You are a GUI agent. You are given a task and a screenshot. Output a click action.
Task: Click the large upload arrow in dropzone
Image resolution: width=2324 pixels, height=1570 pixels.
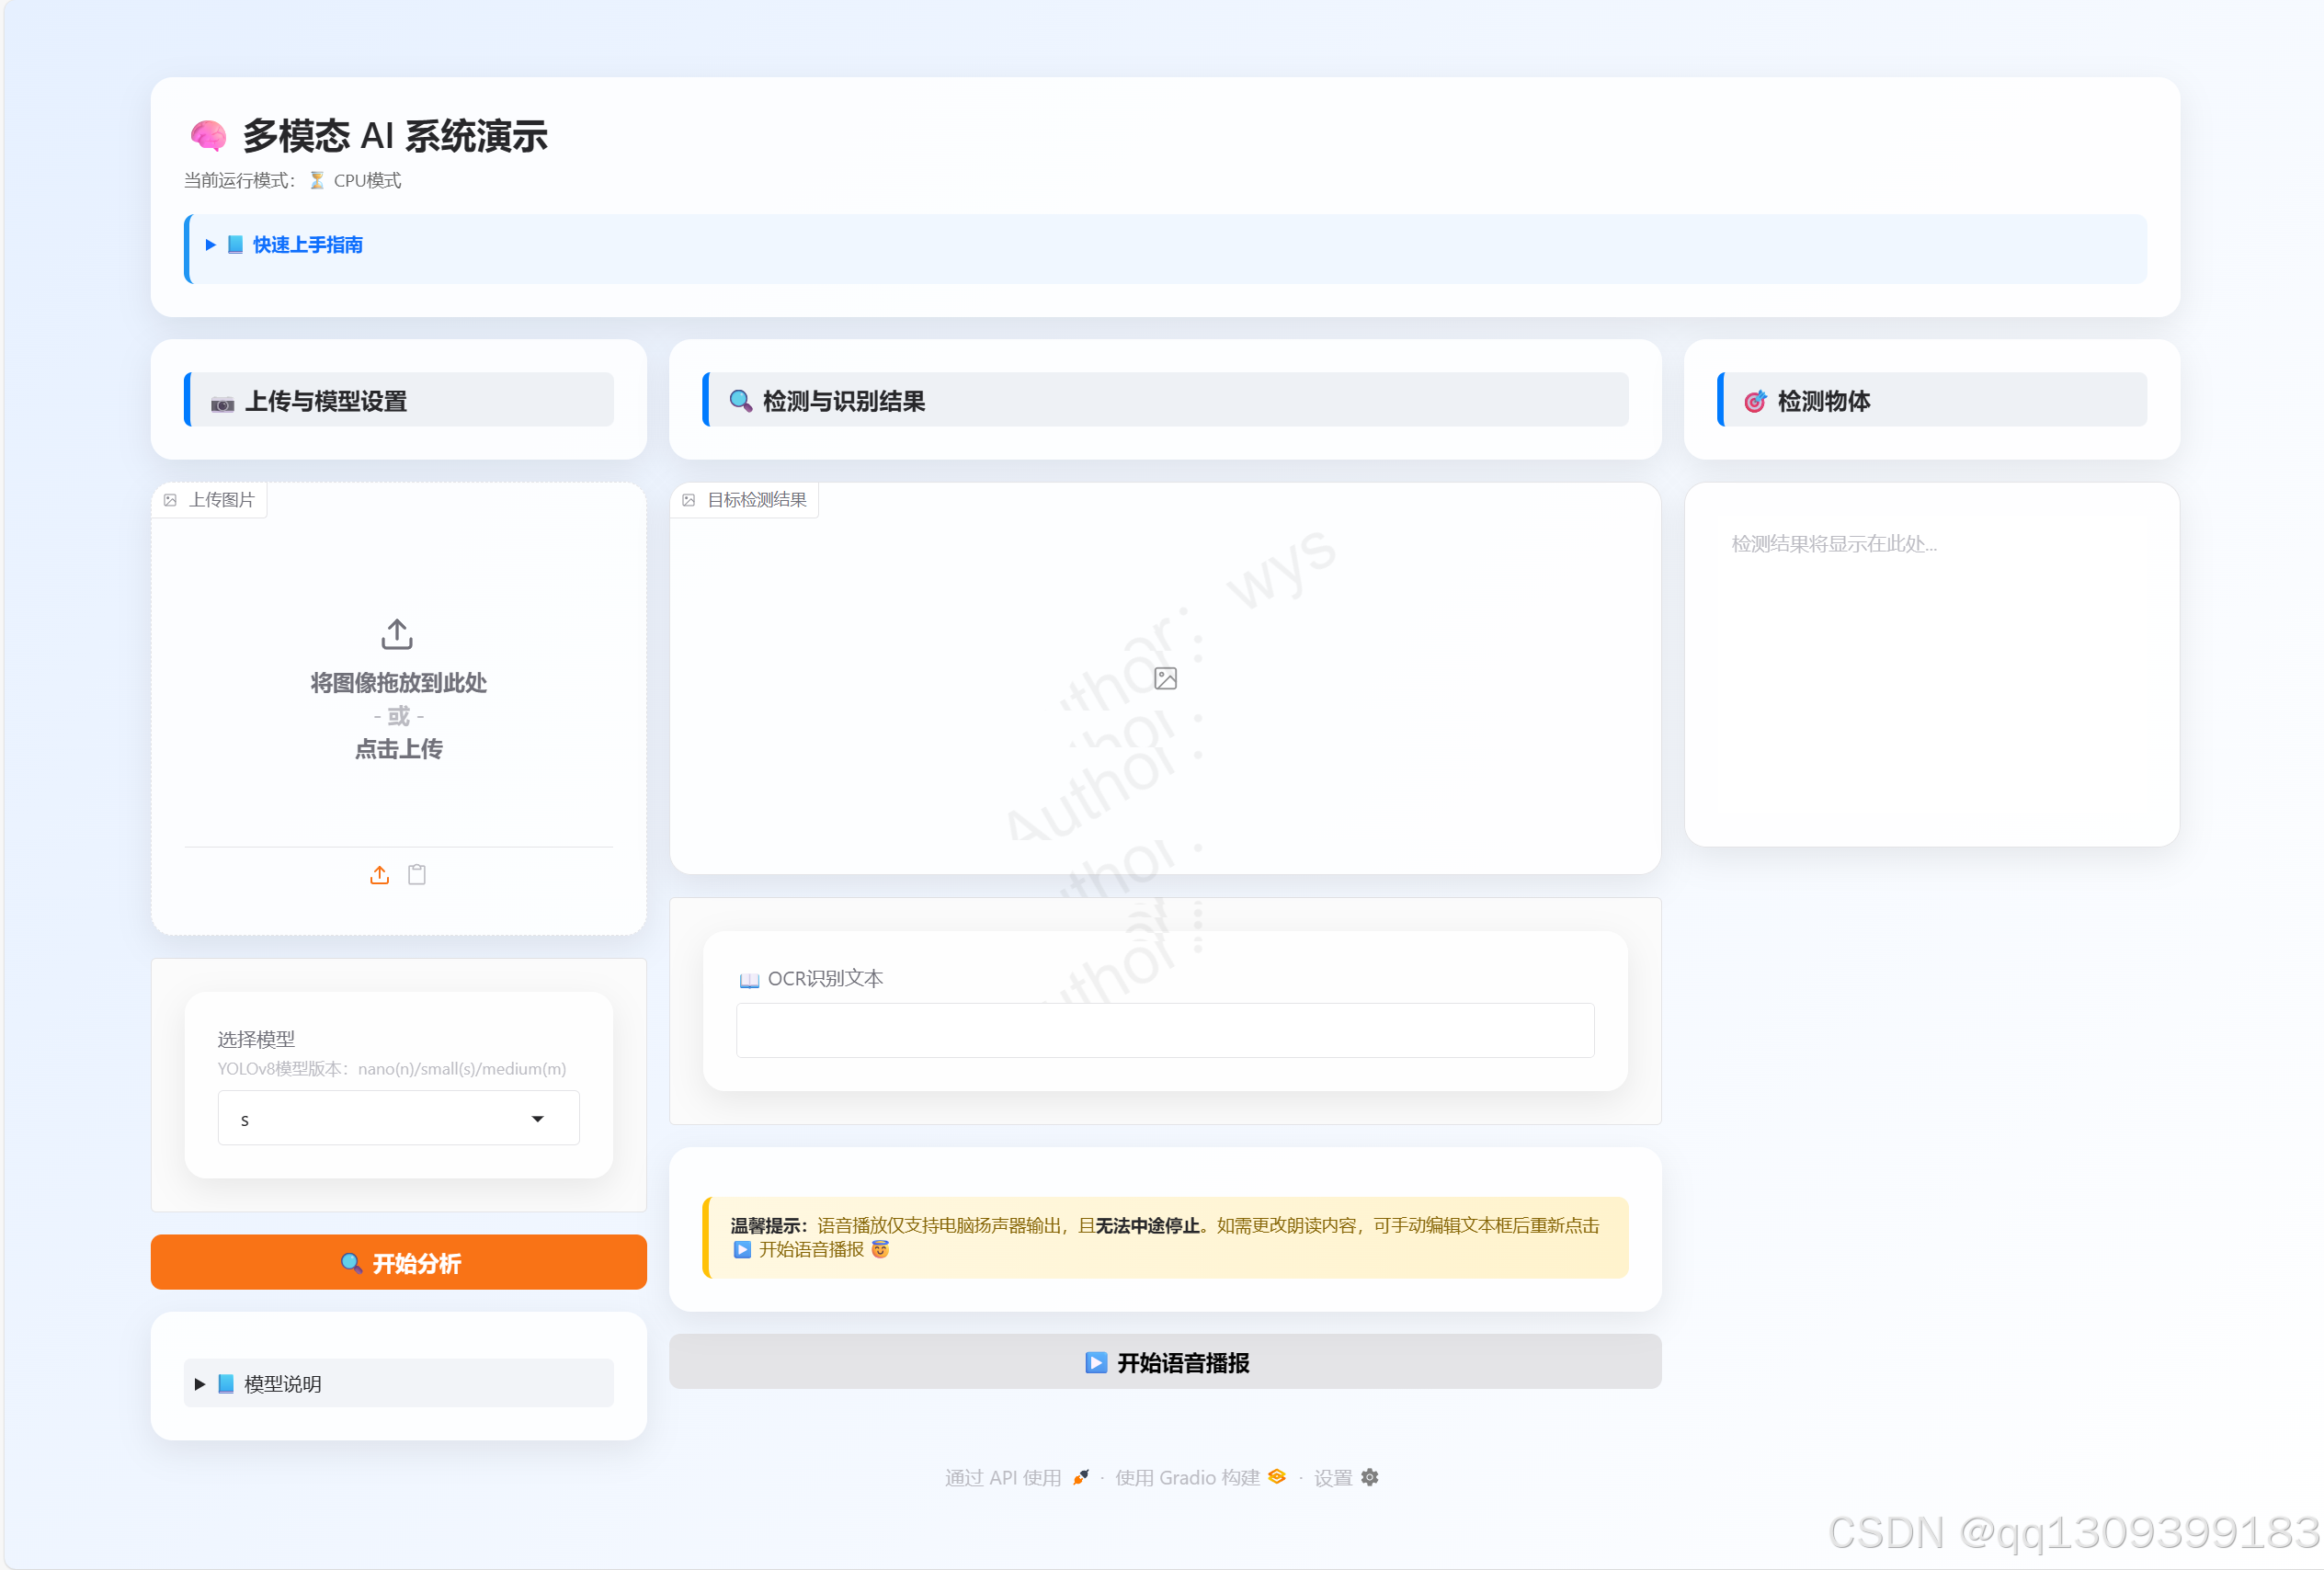(397, 634)
